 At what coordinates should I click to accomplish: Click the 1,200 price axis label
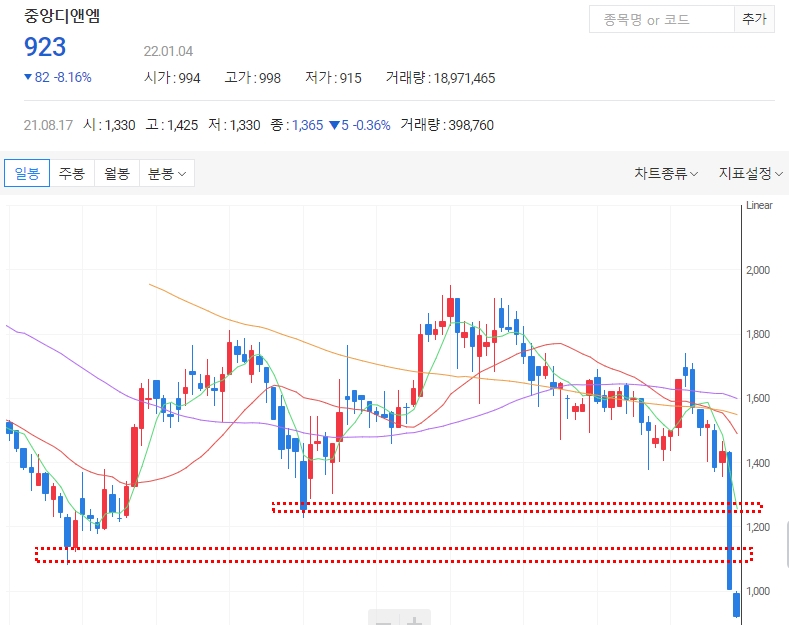click(758, 527)
